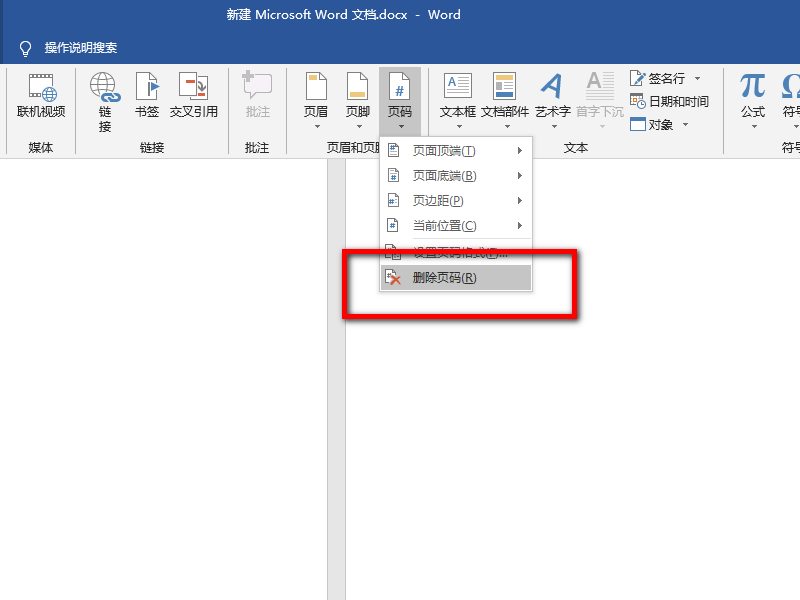Click the Signature Line (签名行) icon
Viewport: 800px width, 600px height.
click(x=638, y=78)
